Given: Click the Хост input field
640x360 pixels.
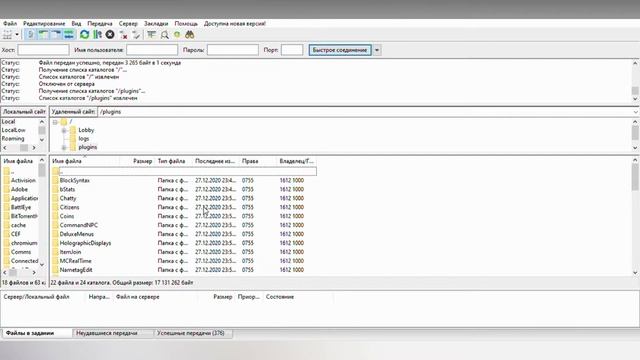Looking at the screenshot, I should 43,50.
